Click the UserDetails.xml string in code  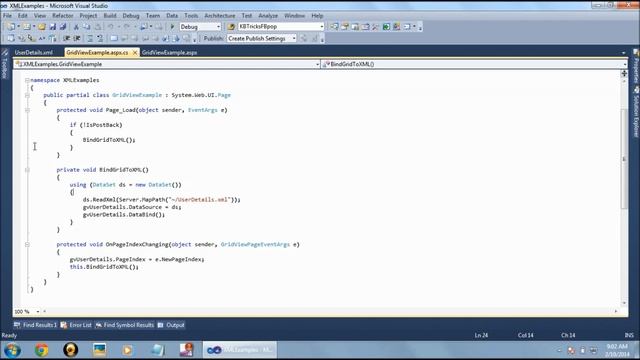point(202,200)
